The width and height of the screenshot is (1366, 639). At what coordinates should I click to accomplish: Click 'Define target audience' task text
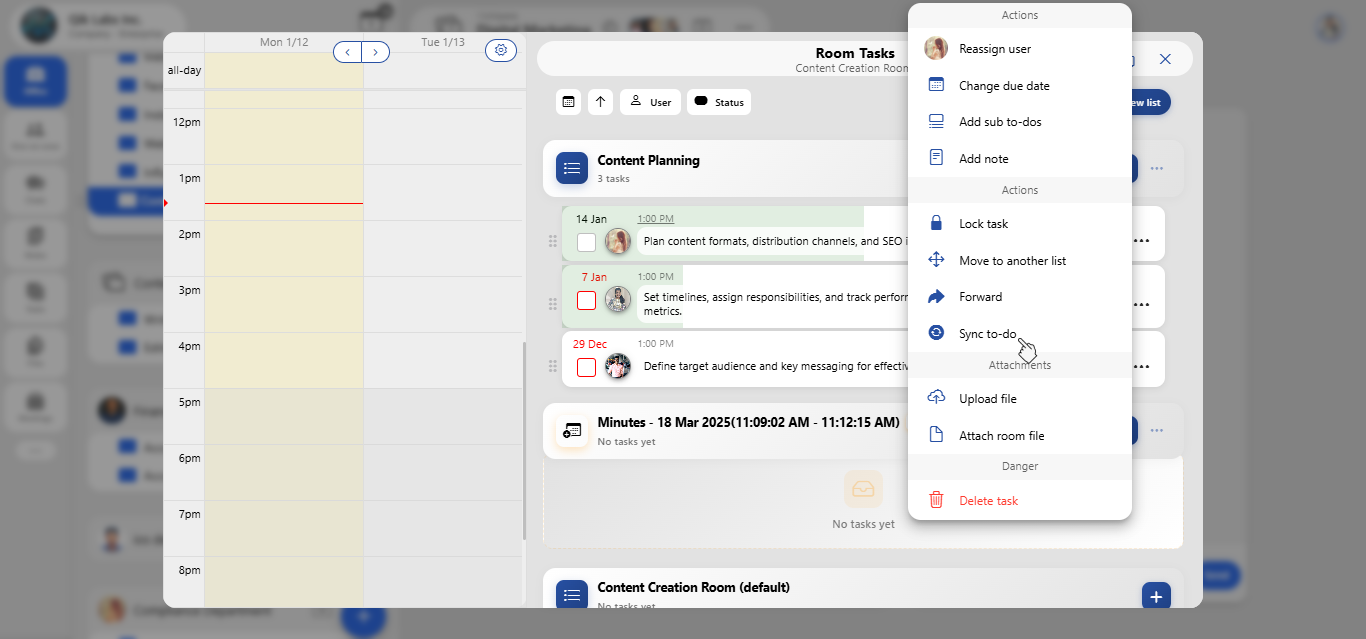775,366
